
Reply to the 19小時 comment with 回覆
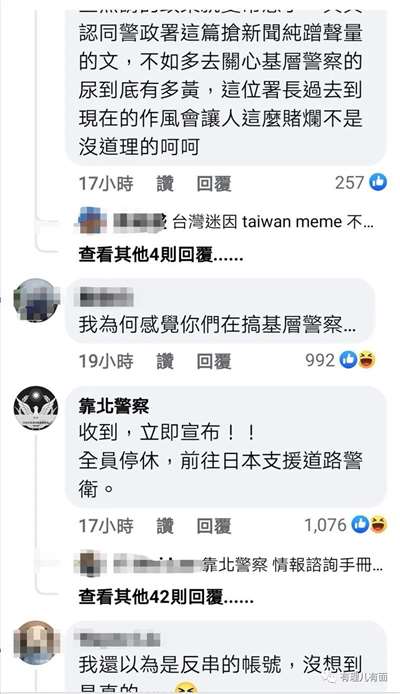[x=214, y=361]
